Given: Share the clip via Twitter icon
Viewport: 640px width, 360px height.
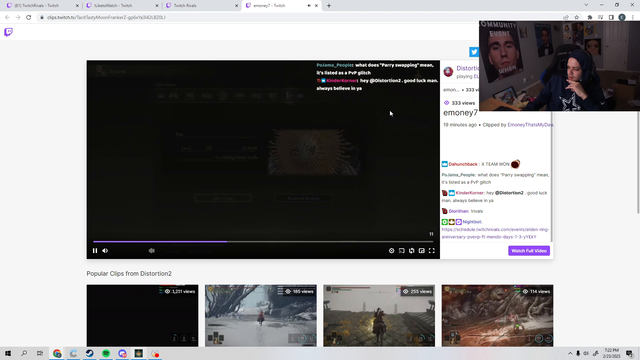Looking at the screenshot, I should pyautogui.click(x=473, y=52).
